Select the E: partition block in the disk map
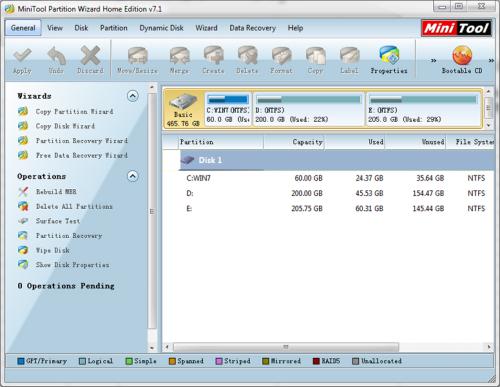 point(423,109)
